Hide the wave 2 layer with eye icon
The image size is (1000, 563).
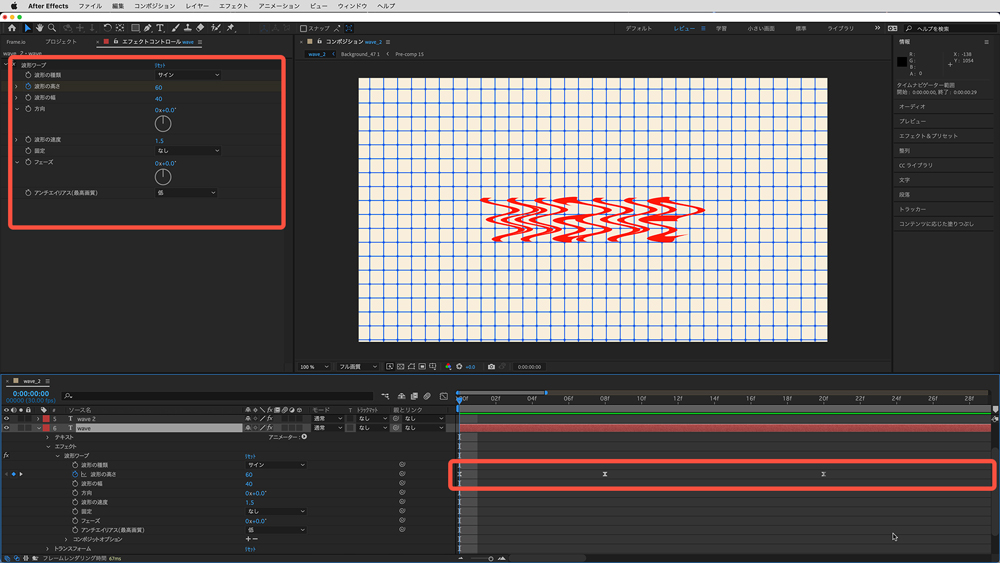[7, 419]
